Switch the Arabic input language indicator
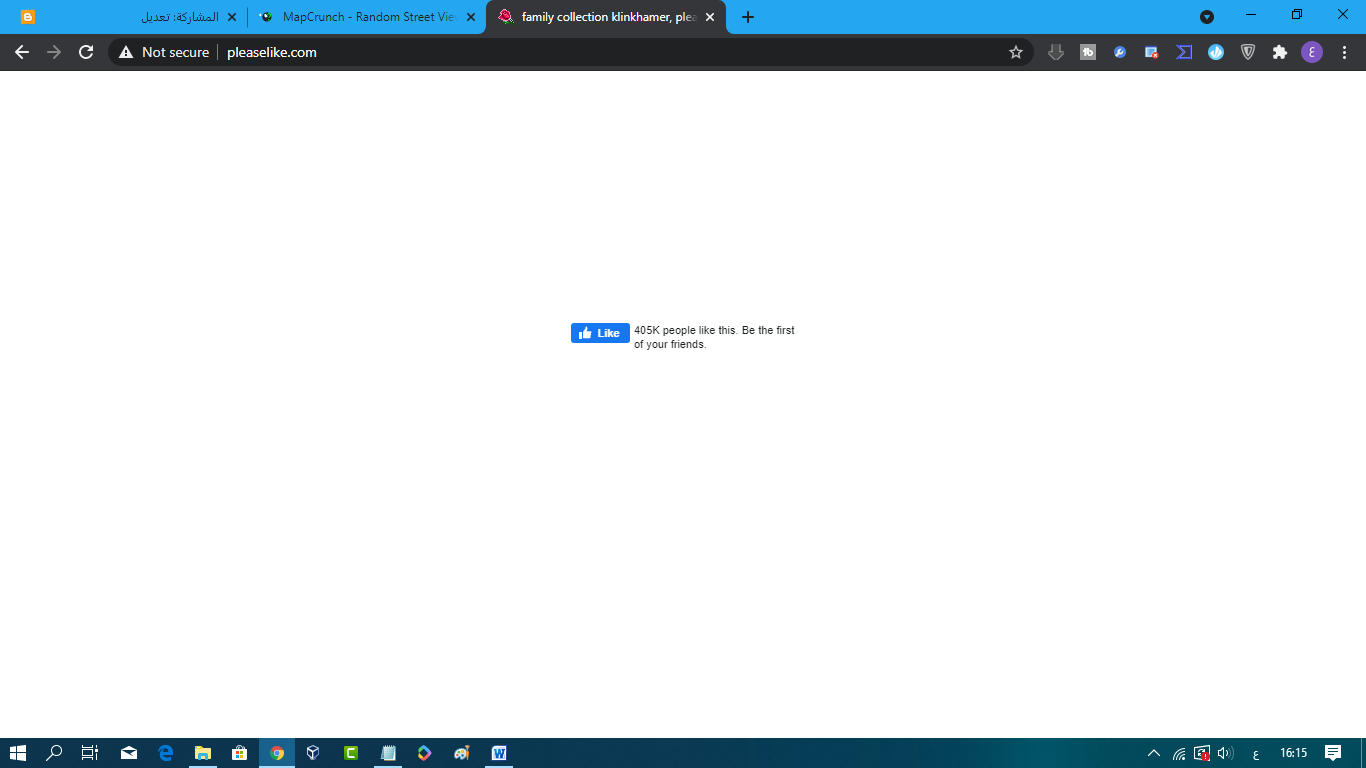This screenshot has width=1366, height=768. [1256, 753]
